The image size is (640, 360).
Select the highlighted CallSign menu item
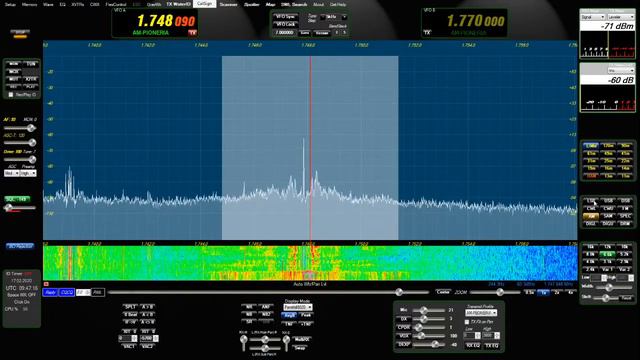[204, 4]
